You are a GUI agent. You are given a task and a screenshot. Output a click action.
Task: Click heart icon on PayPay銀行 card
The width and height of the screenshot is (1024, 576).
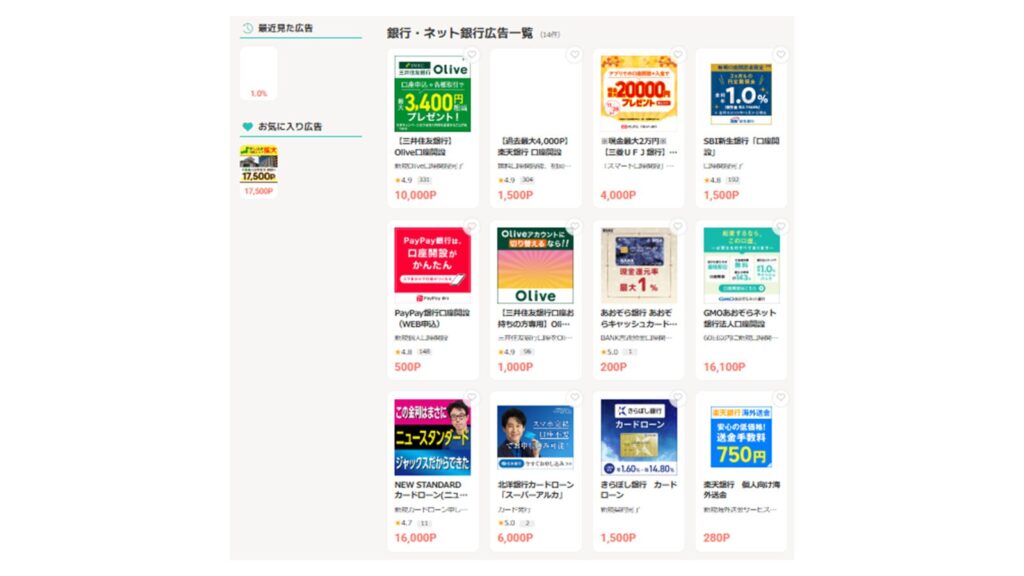472,227
